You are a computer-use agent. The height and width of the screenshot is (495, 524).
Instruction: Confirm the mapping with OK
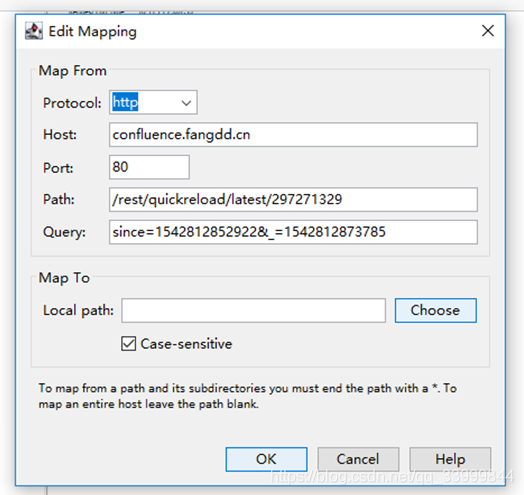pyautogui.click(x=266, y=459)
